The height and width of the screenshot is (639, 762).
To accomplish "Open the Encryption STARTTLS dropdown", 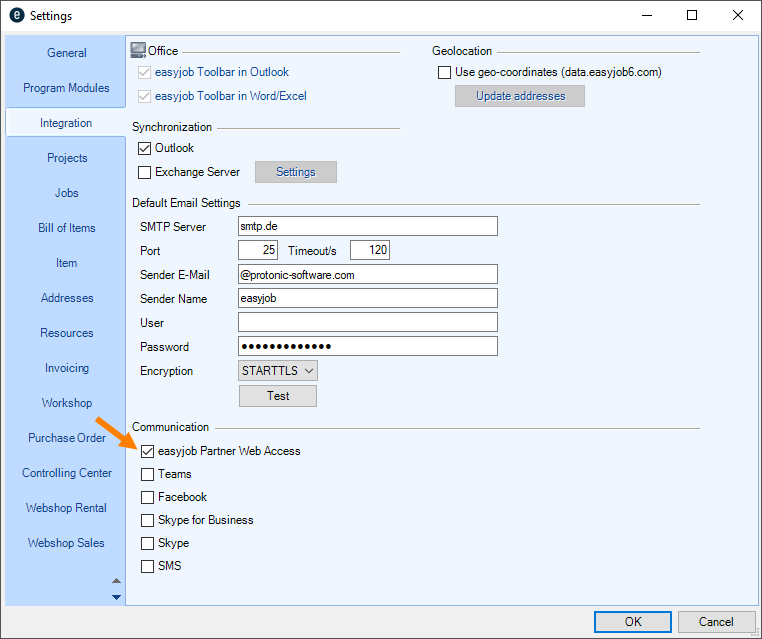I will pos(278,371).
